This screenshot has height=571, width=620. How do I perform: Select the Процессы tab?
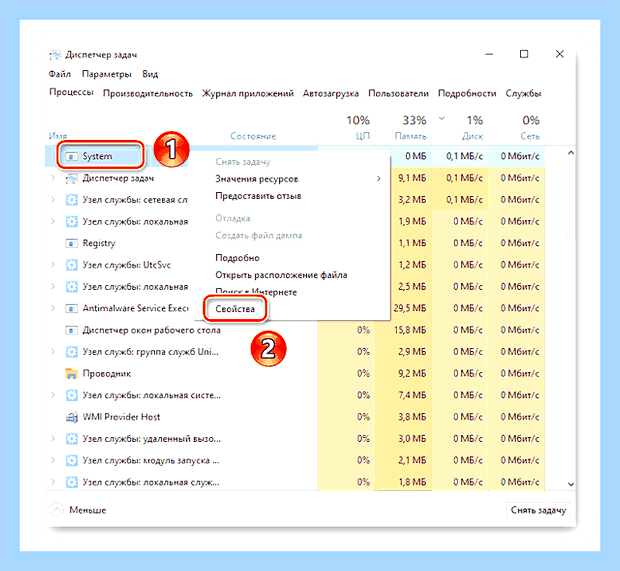[71, 92]
